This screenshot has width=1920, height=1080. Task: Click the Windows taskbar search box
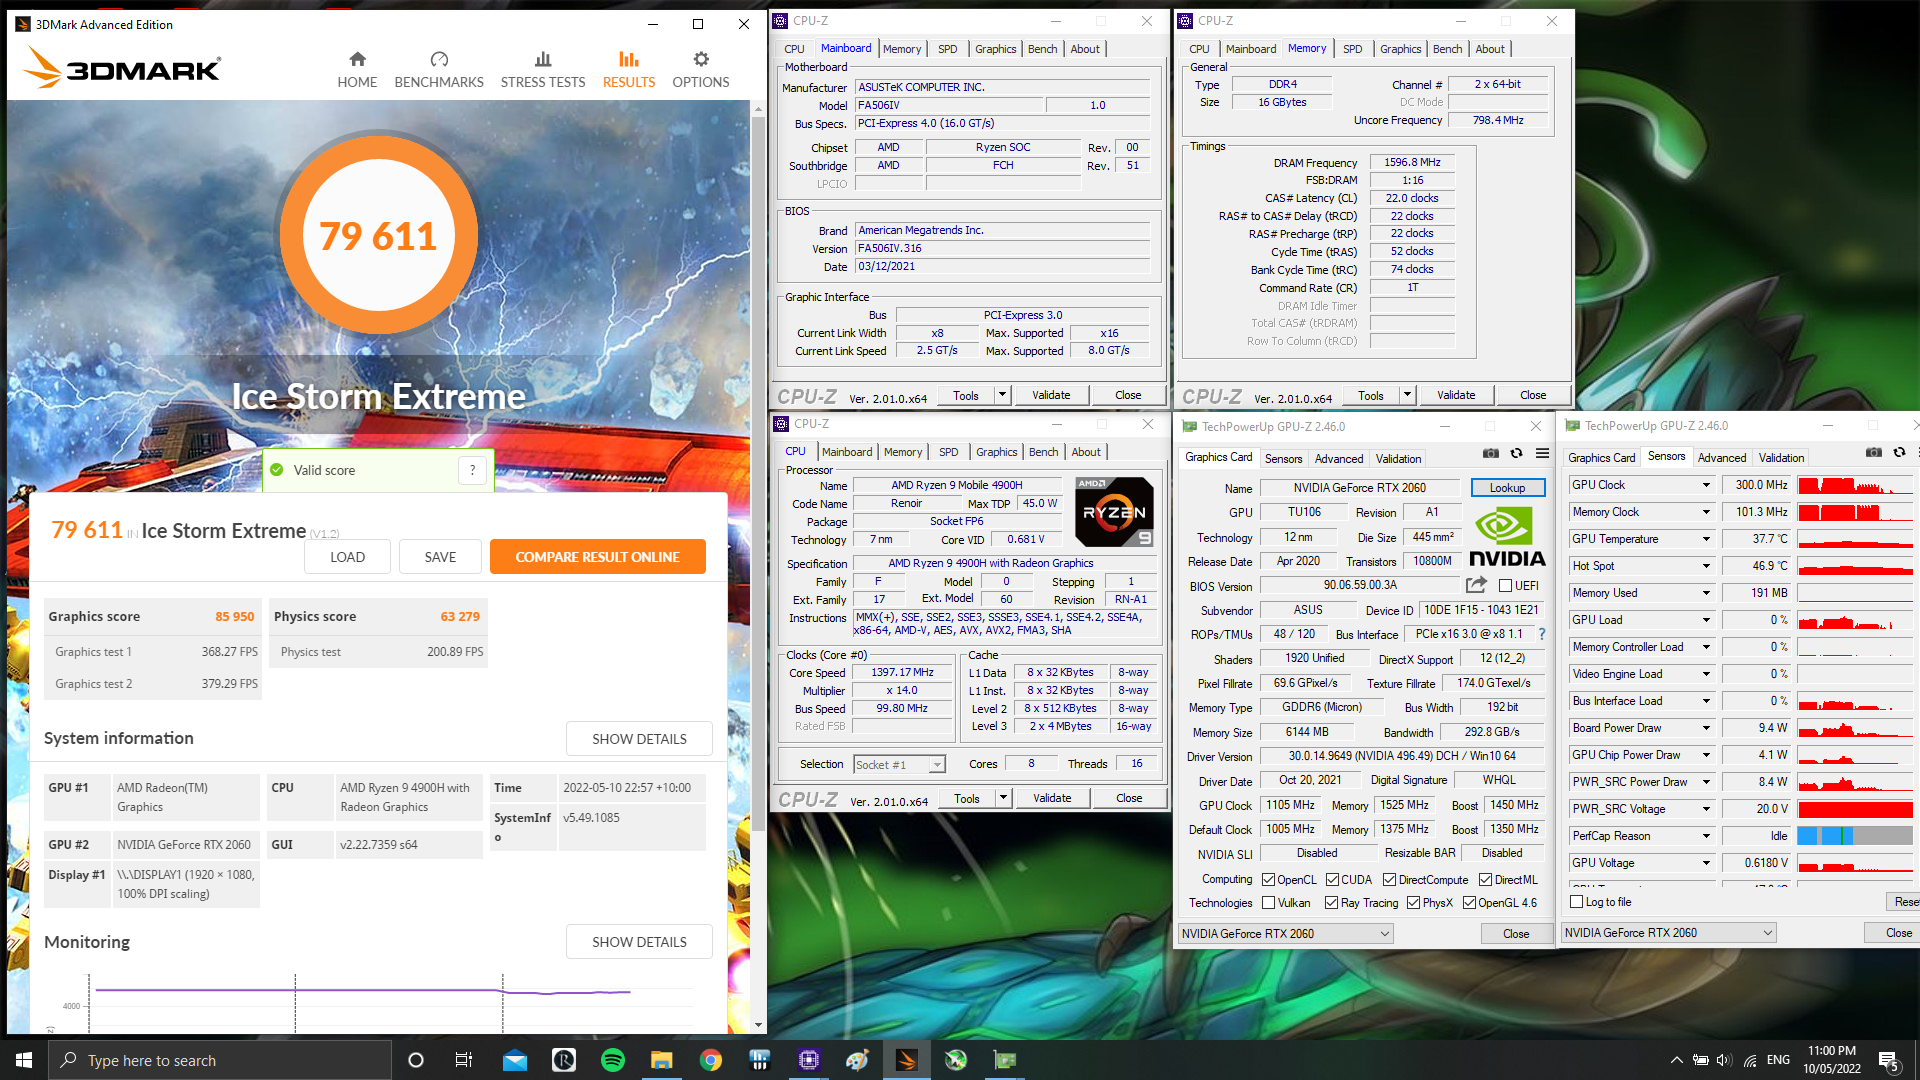220,1060
